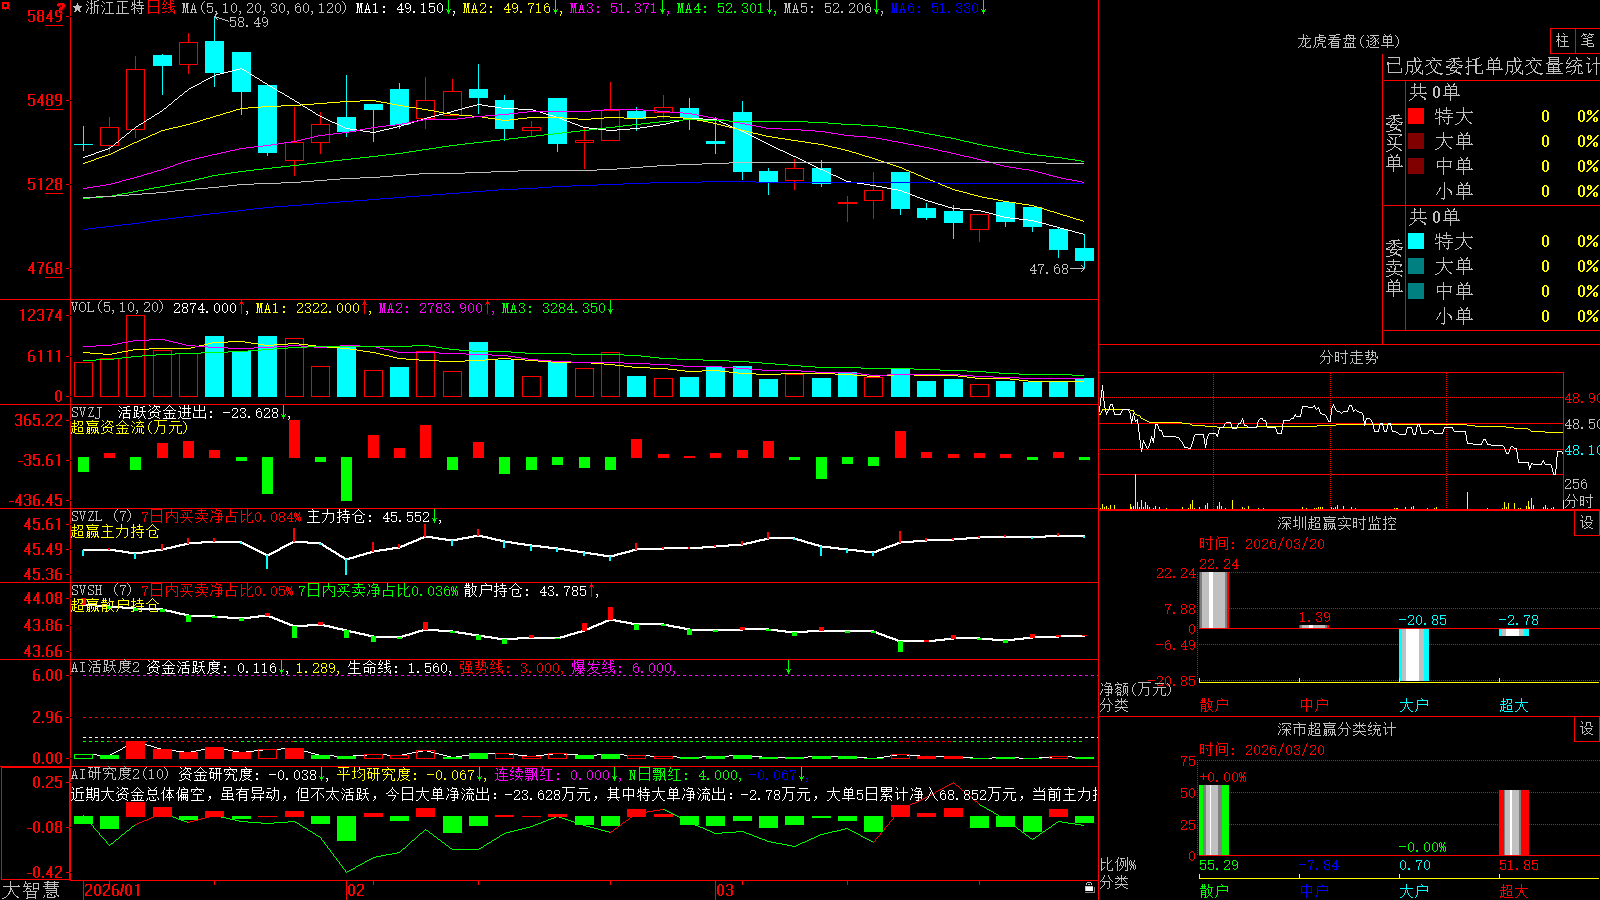Click the 55.29 散户 bar in 分类统计
The height and width of the screenshot is (900, 1600).
click(x=1213, y=821)
